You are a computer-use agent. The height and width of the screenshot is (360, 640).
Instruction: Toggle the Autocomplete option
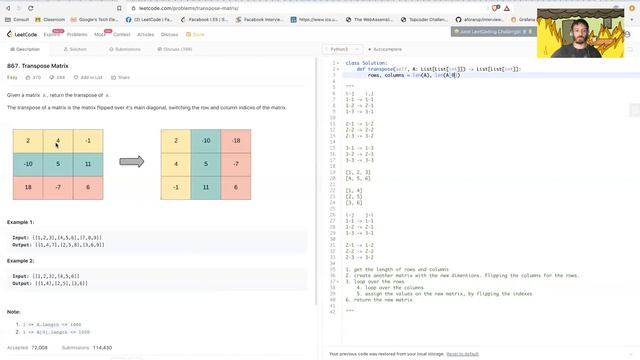385,49
